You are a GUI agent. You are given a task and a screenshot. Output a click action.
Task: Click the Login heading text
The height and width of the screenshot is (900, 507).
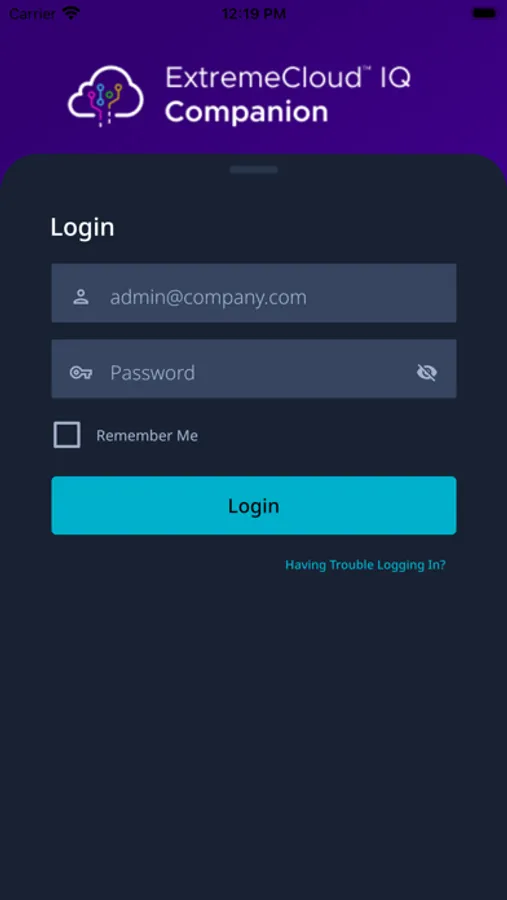(83, 227)
